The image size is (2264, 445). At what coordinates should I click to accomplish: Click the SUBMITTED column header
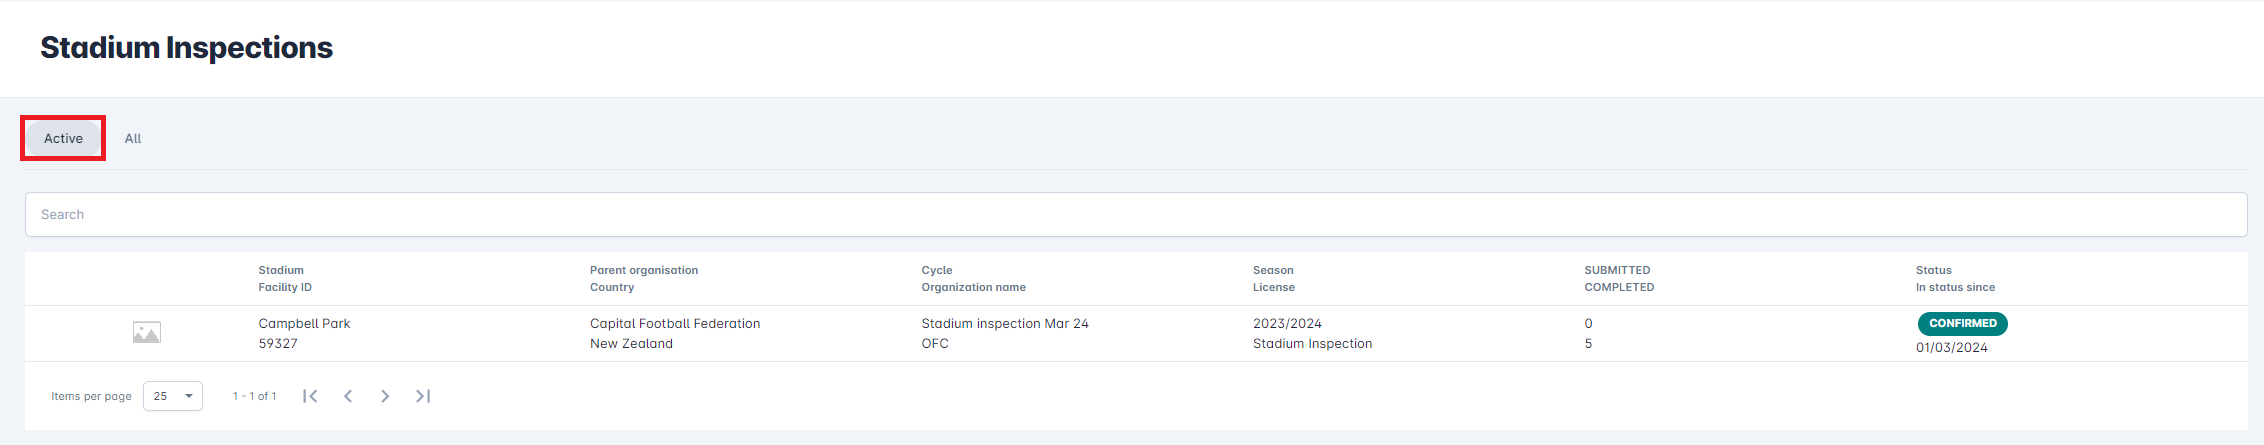(1617, 270)
